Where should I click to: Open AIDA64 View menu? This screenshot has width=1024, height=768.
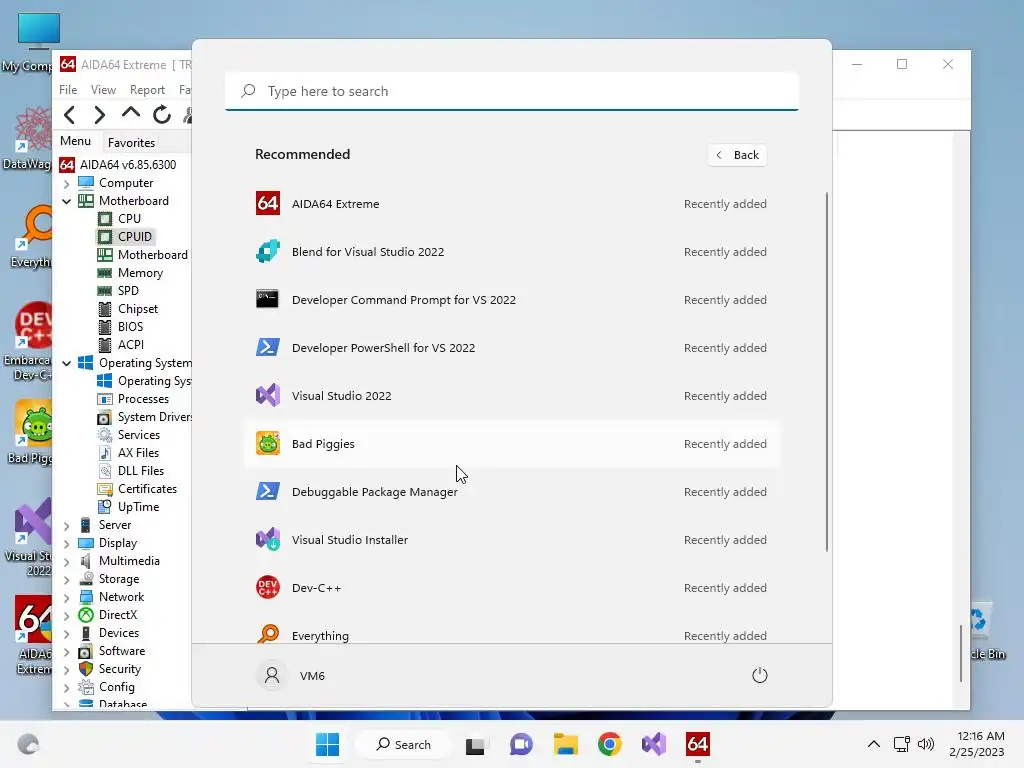point(103,89)
